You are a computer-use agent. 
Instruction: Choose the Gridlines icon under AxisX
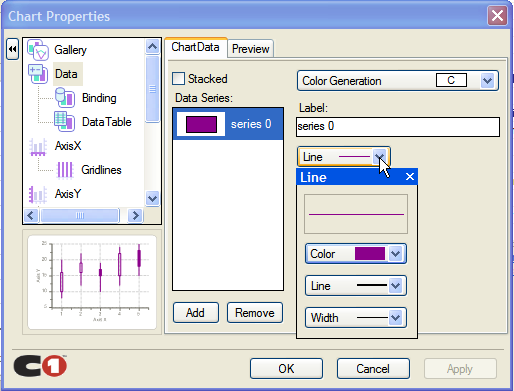(x=65, y=170)
